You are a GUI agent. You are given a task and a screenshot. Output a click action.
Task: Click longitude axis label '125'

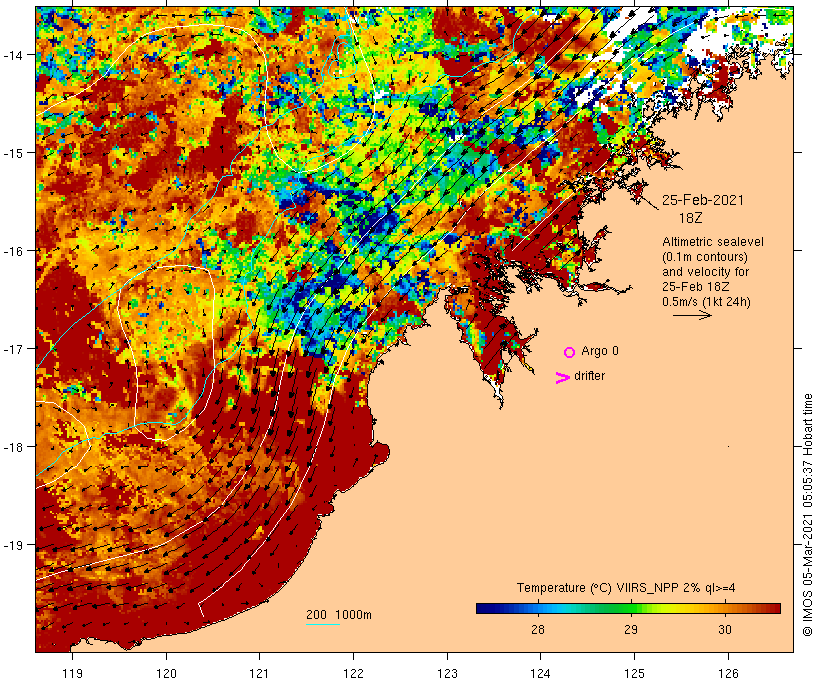pyautogui.click(x=634, y=673)
